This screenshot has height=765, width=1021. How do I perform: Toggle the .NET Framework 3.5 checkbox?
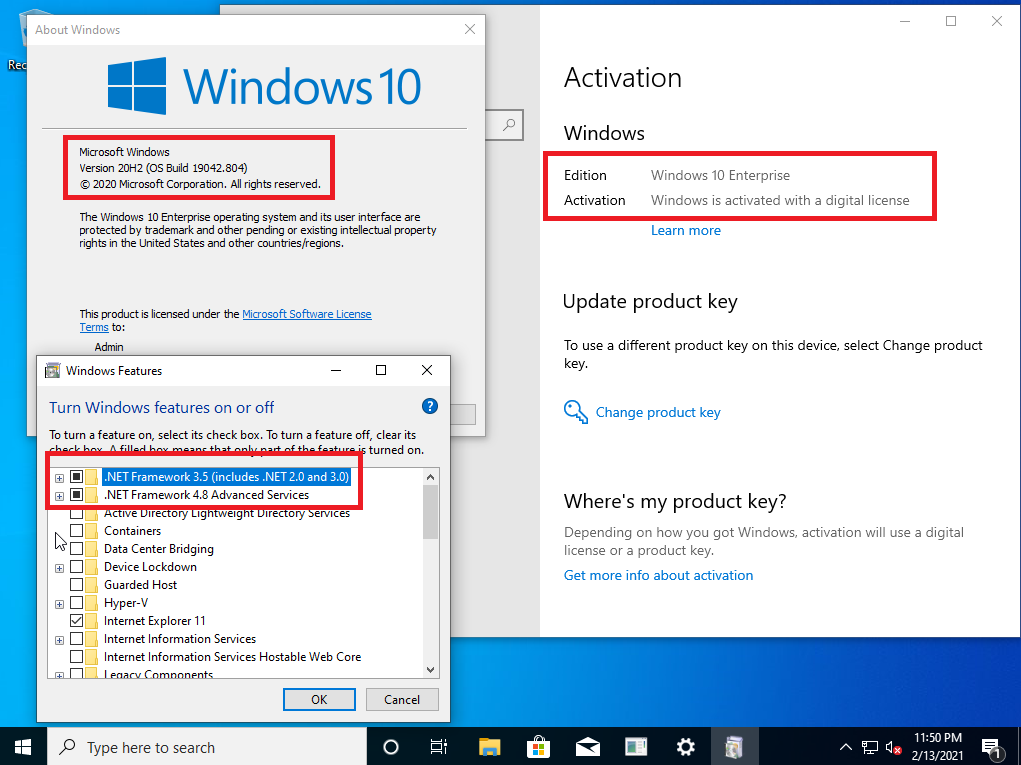tap(76, 477)
